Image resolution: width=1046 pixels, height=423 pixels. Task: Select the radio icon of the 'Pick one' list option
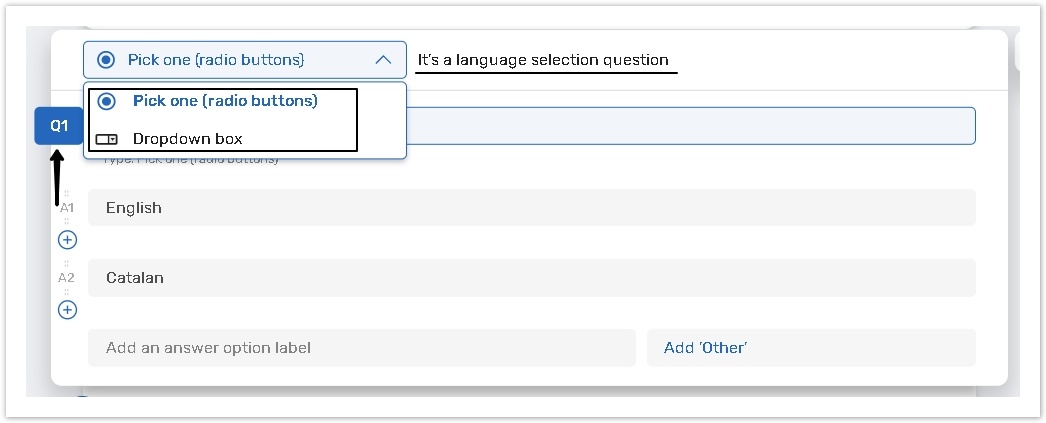click(x=107, y=101)
